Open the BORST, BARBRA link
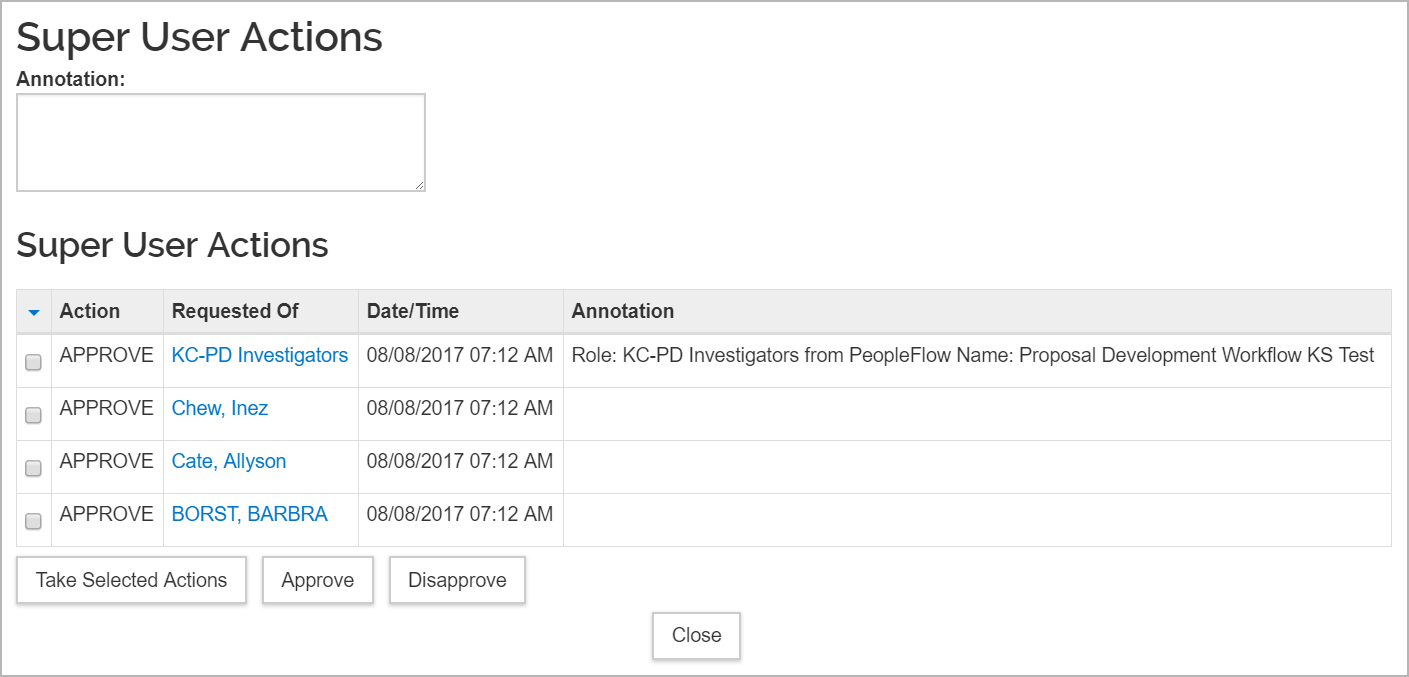 (250, 514)
